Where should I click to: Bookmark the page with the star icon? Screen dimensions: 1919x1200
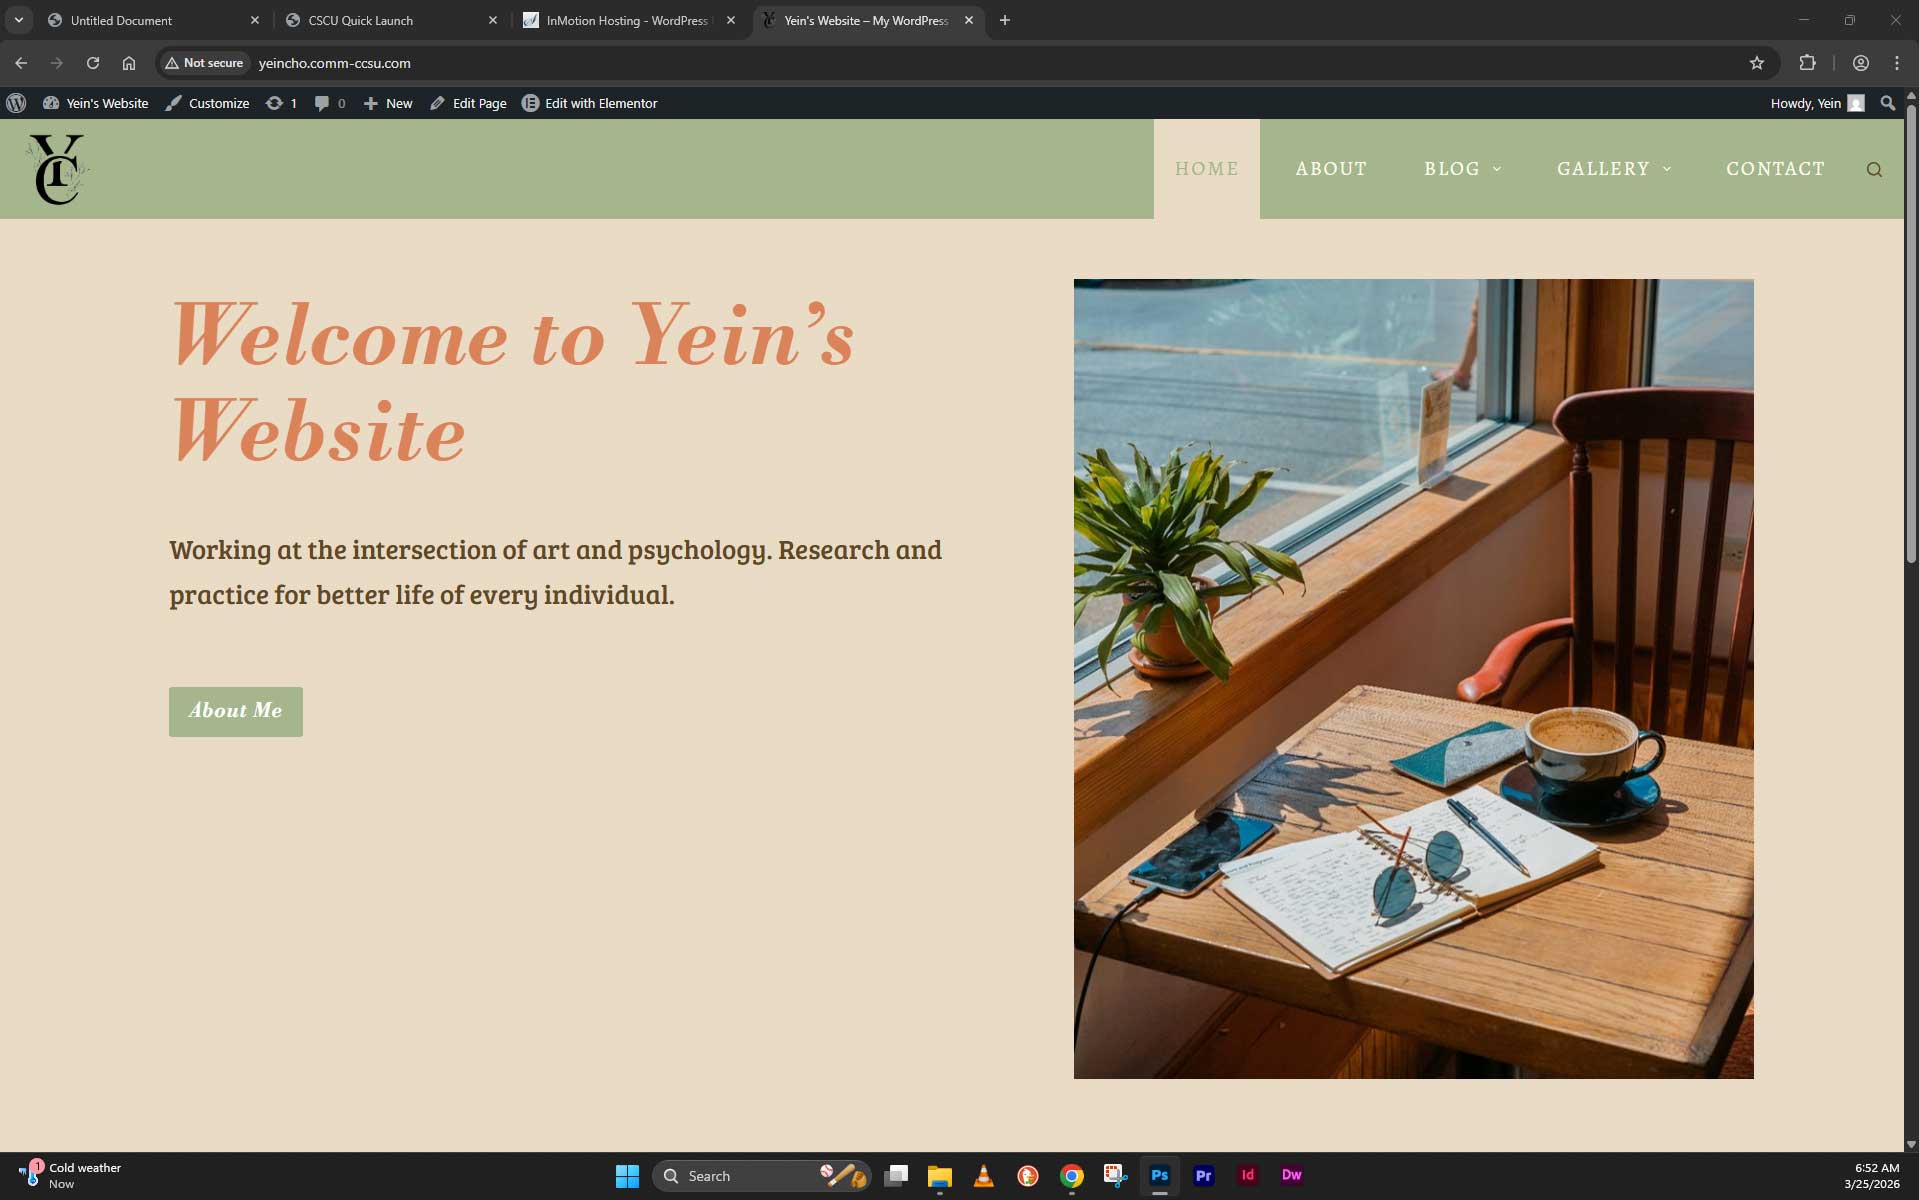pos(1758,62)
